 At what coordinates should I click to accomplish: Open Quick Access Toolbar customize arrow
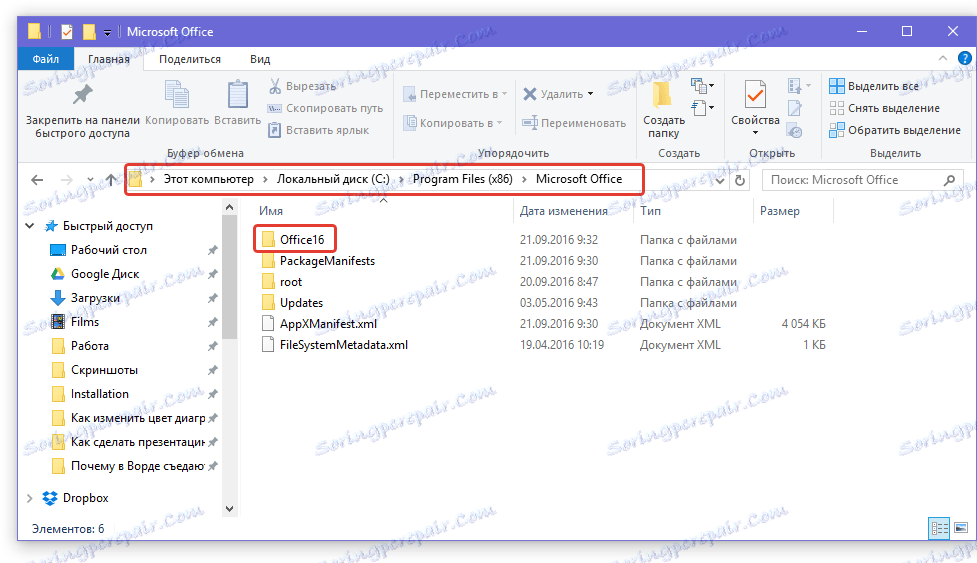click(x=107, y=32)
